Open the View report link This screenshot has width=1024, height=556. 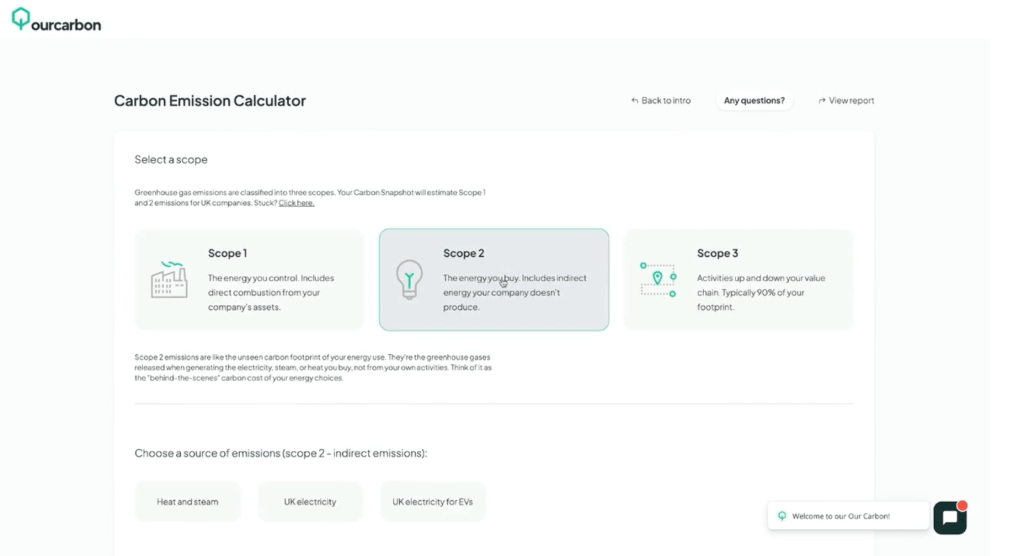851,101
